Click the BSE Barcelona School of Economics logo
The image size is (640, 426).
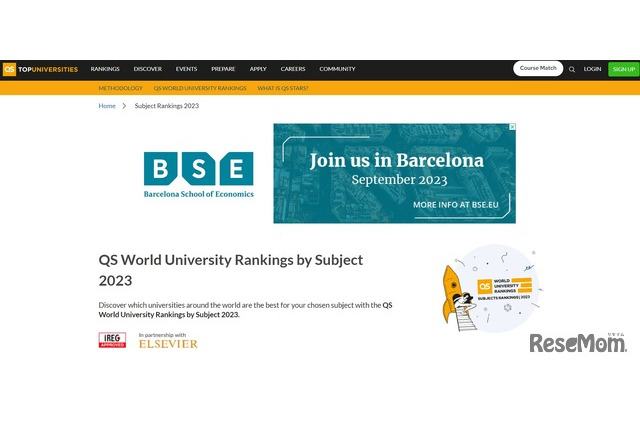tap(198, 174)
